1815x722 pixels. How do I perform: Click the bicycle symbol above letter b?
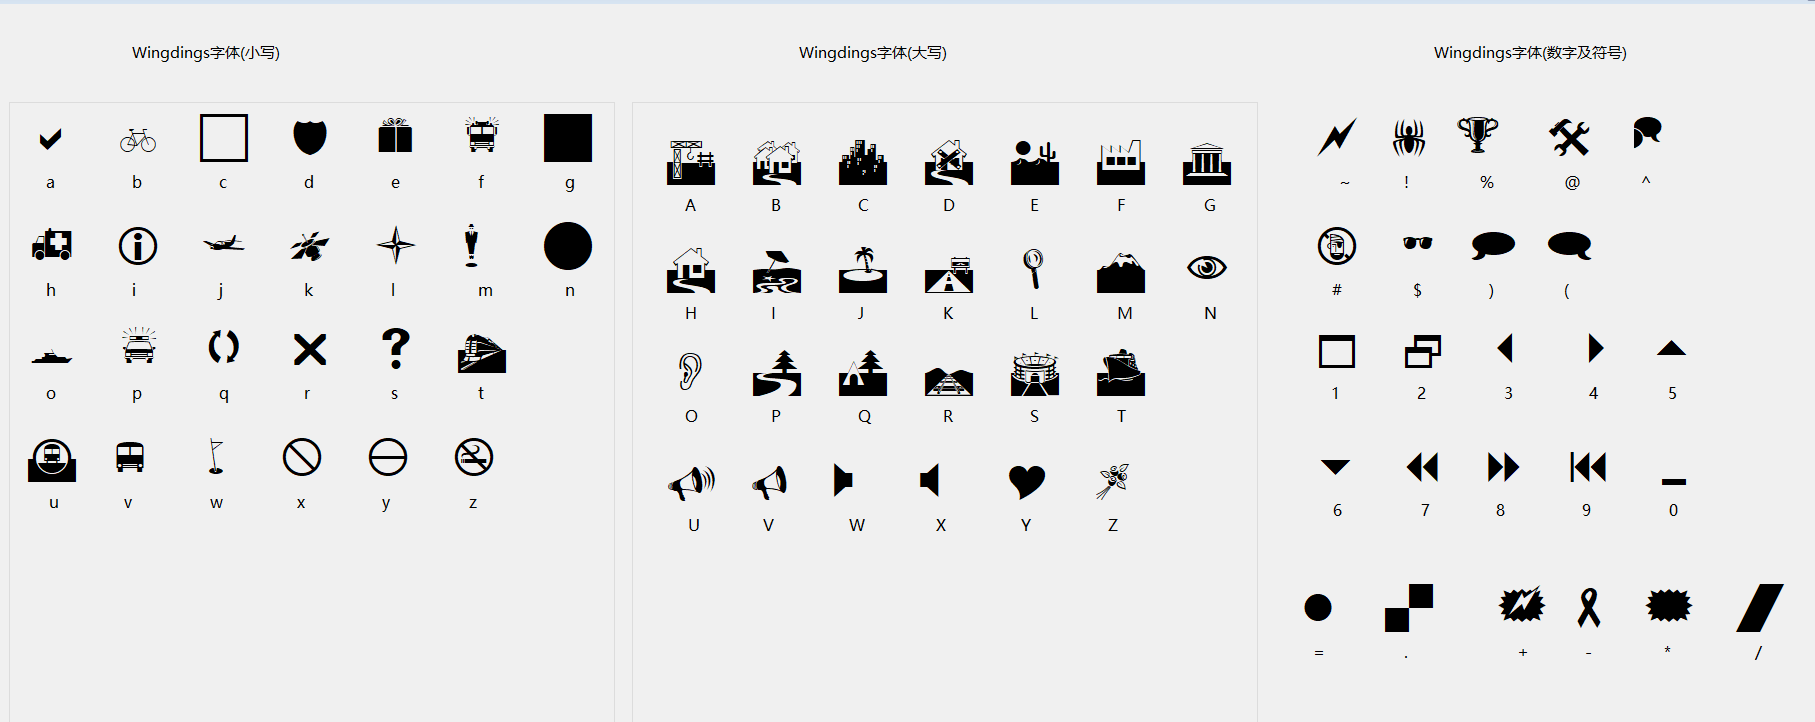[138, 140]
